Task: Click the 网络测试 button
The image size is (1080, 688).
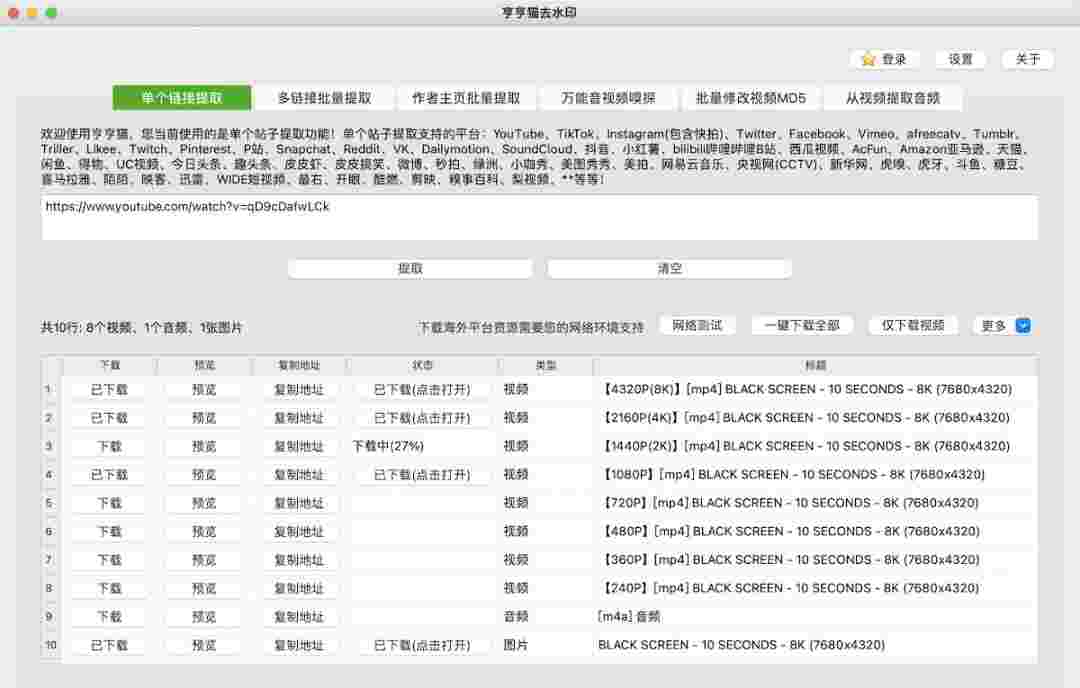Action: click(697, 326)
